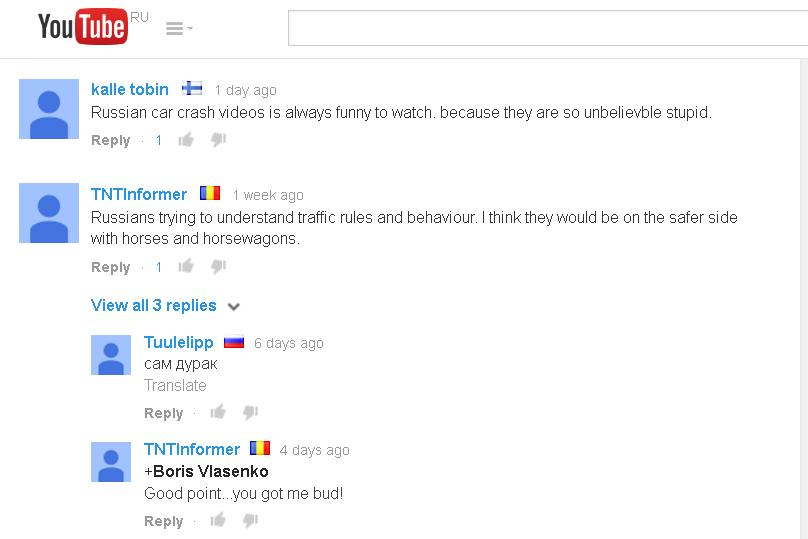Open kalle tobin's channel name link

[129, 89]
